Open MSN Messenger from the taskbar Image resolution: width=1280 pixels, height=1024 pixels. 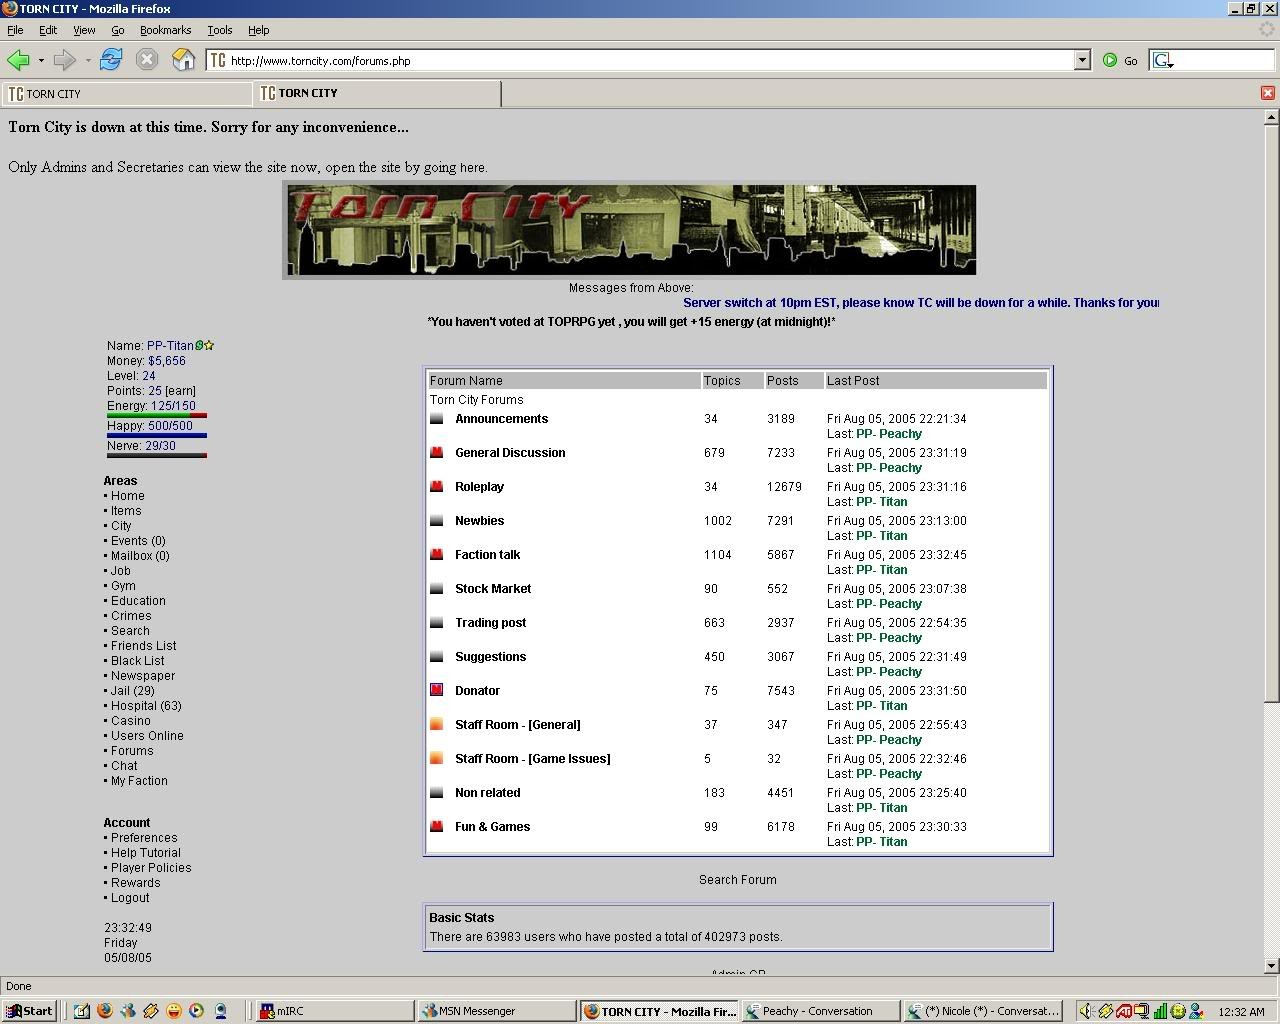495,1011
